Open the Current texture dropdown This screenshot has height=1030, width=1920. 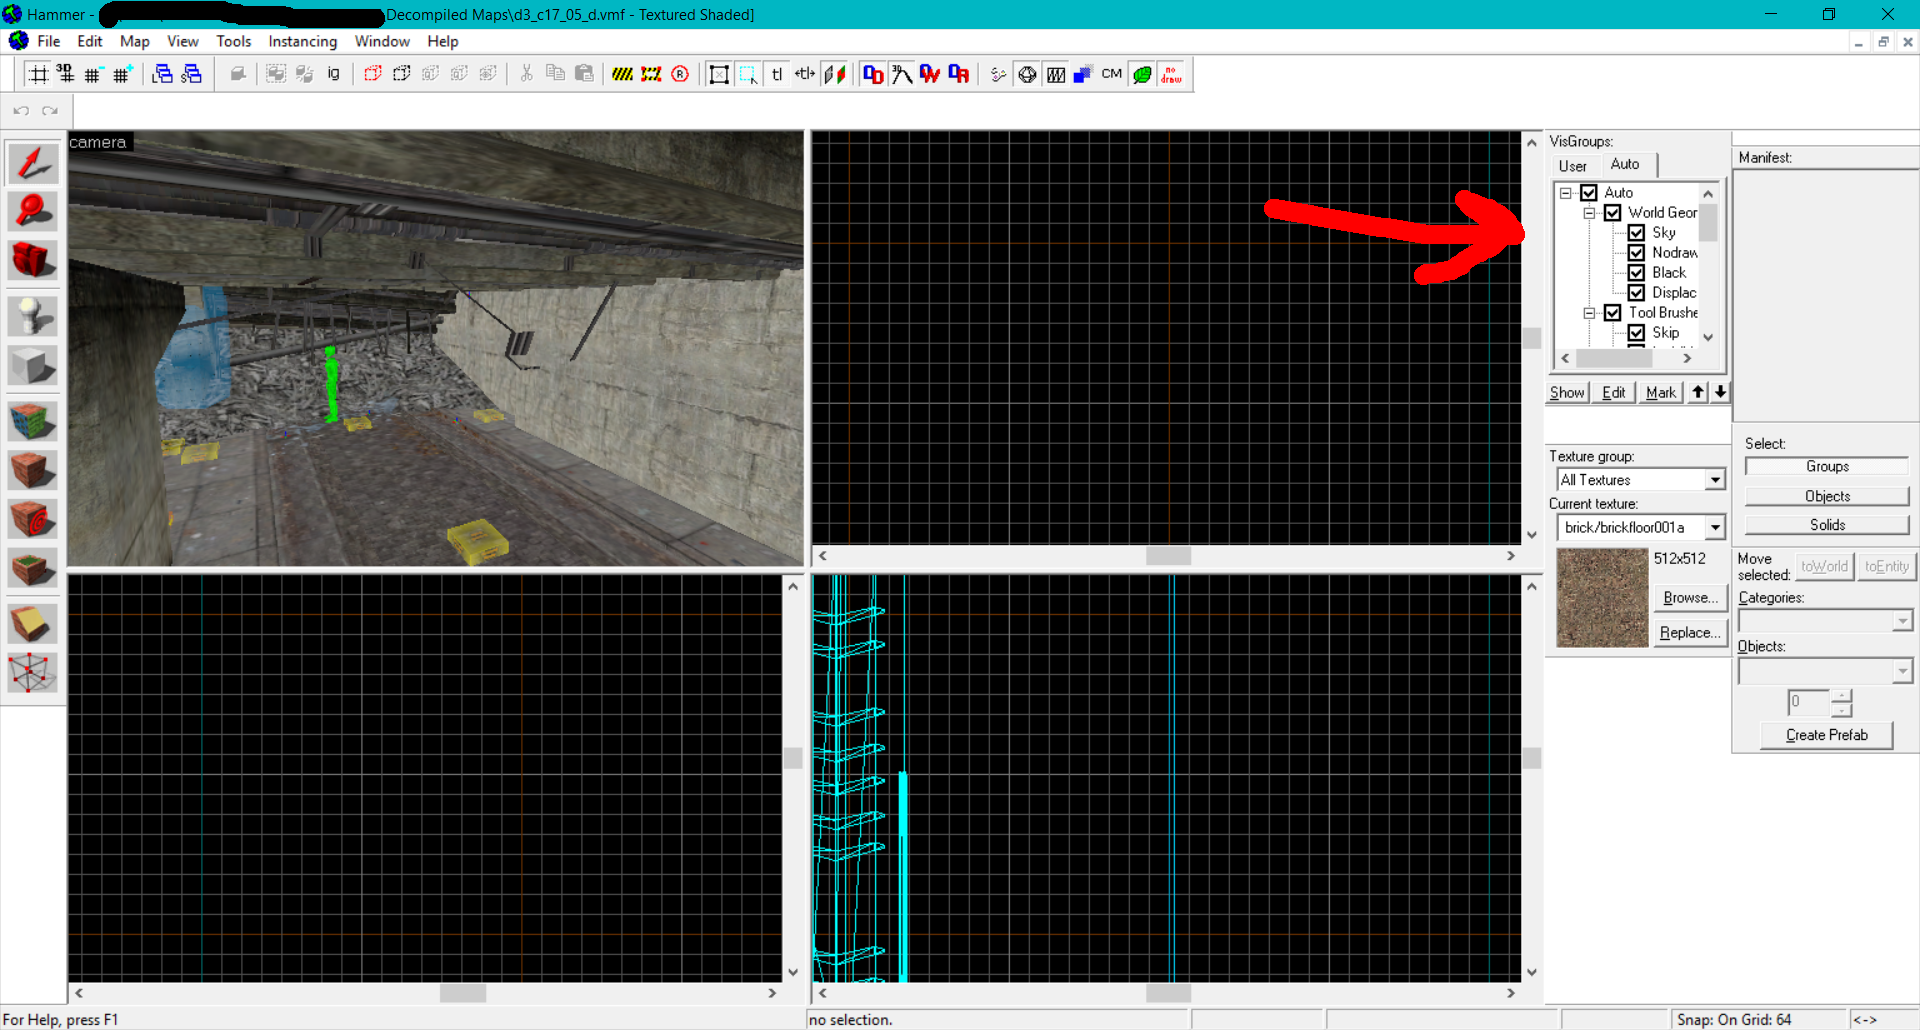pyautogui.click(x=1715, y=527)
